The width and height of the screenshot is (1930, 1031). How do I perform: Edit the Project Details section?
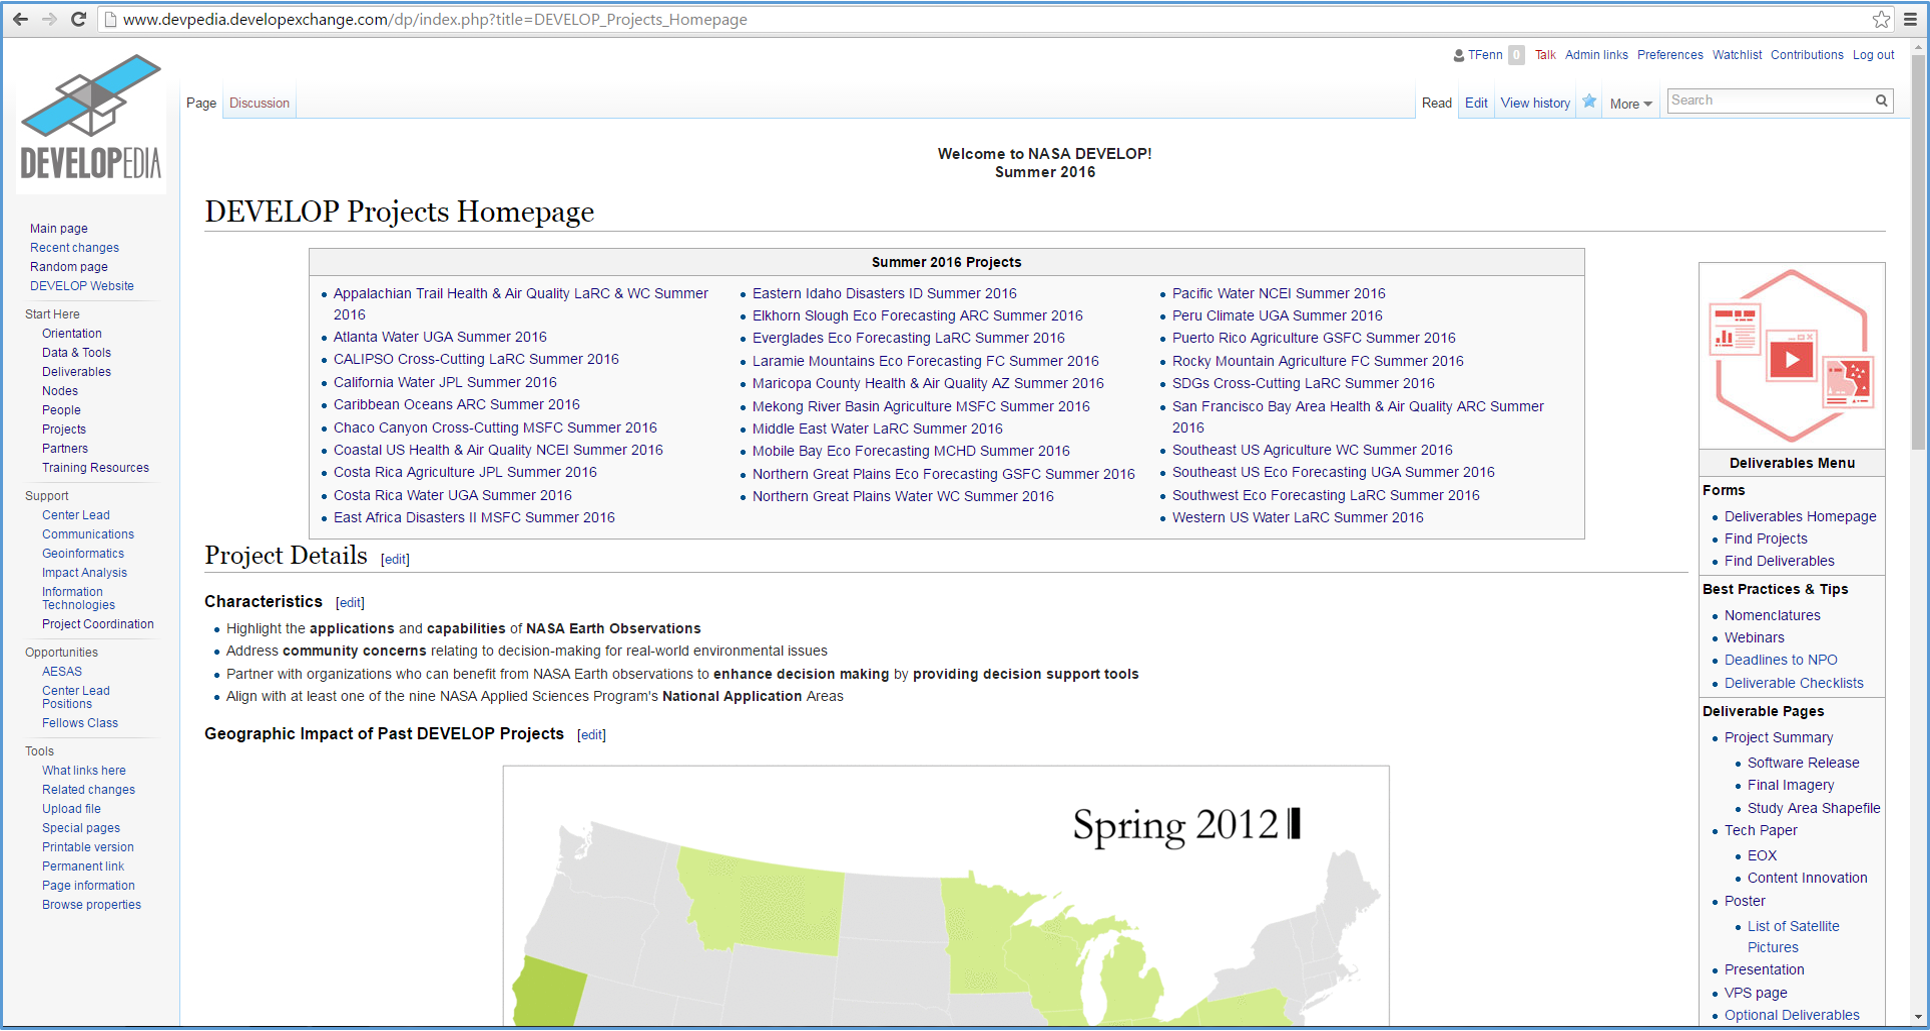click(395, 559)
